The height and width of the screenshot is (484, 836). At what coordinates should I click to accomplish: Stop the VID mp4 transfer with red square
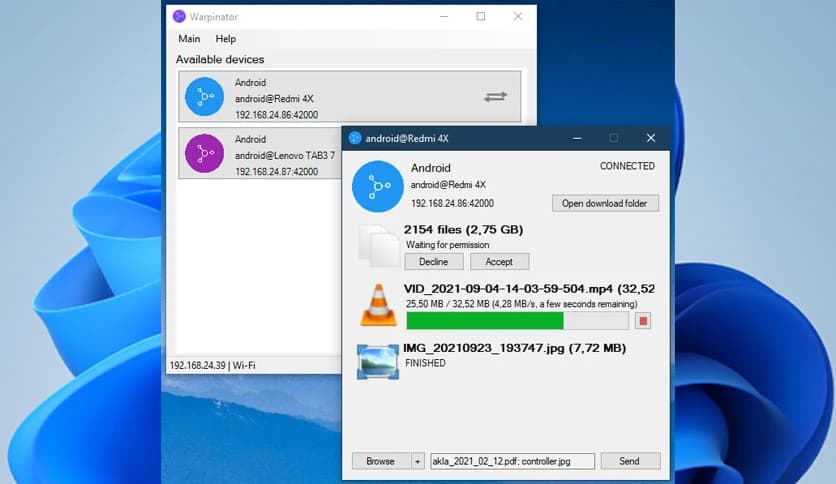[x=643, y=321]
